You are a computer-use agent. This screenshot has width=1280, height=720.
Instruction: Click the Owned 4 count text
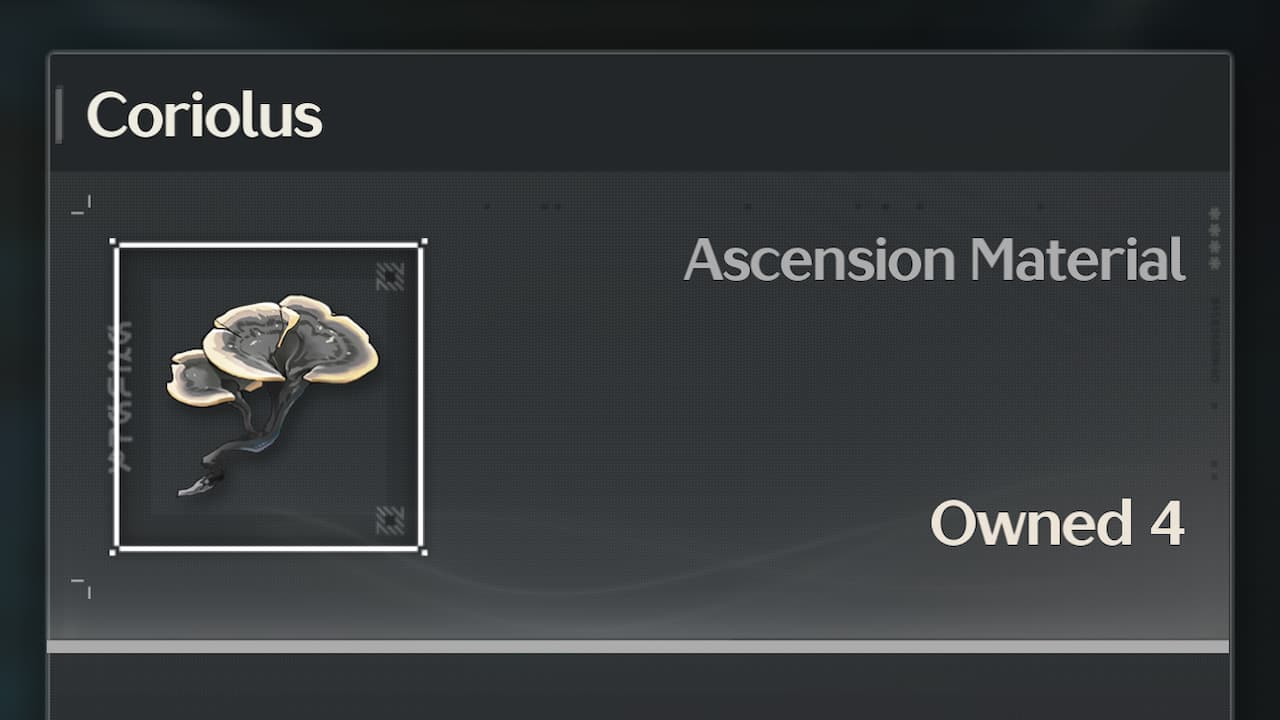point(1058,522)
